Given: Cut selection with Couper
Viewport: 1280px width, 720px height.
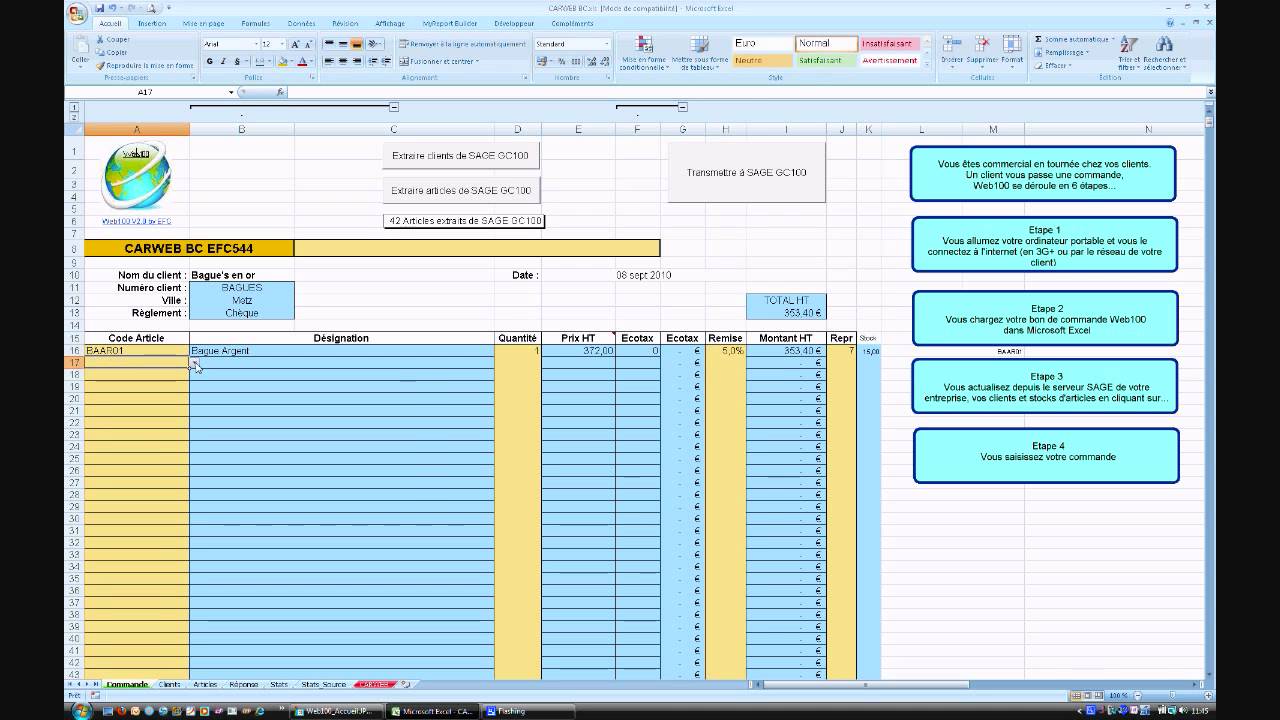Looking at the screenshot, I should 113,39.
